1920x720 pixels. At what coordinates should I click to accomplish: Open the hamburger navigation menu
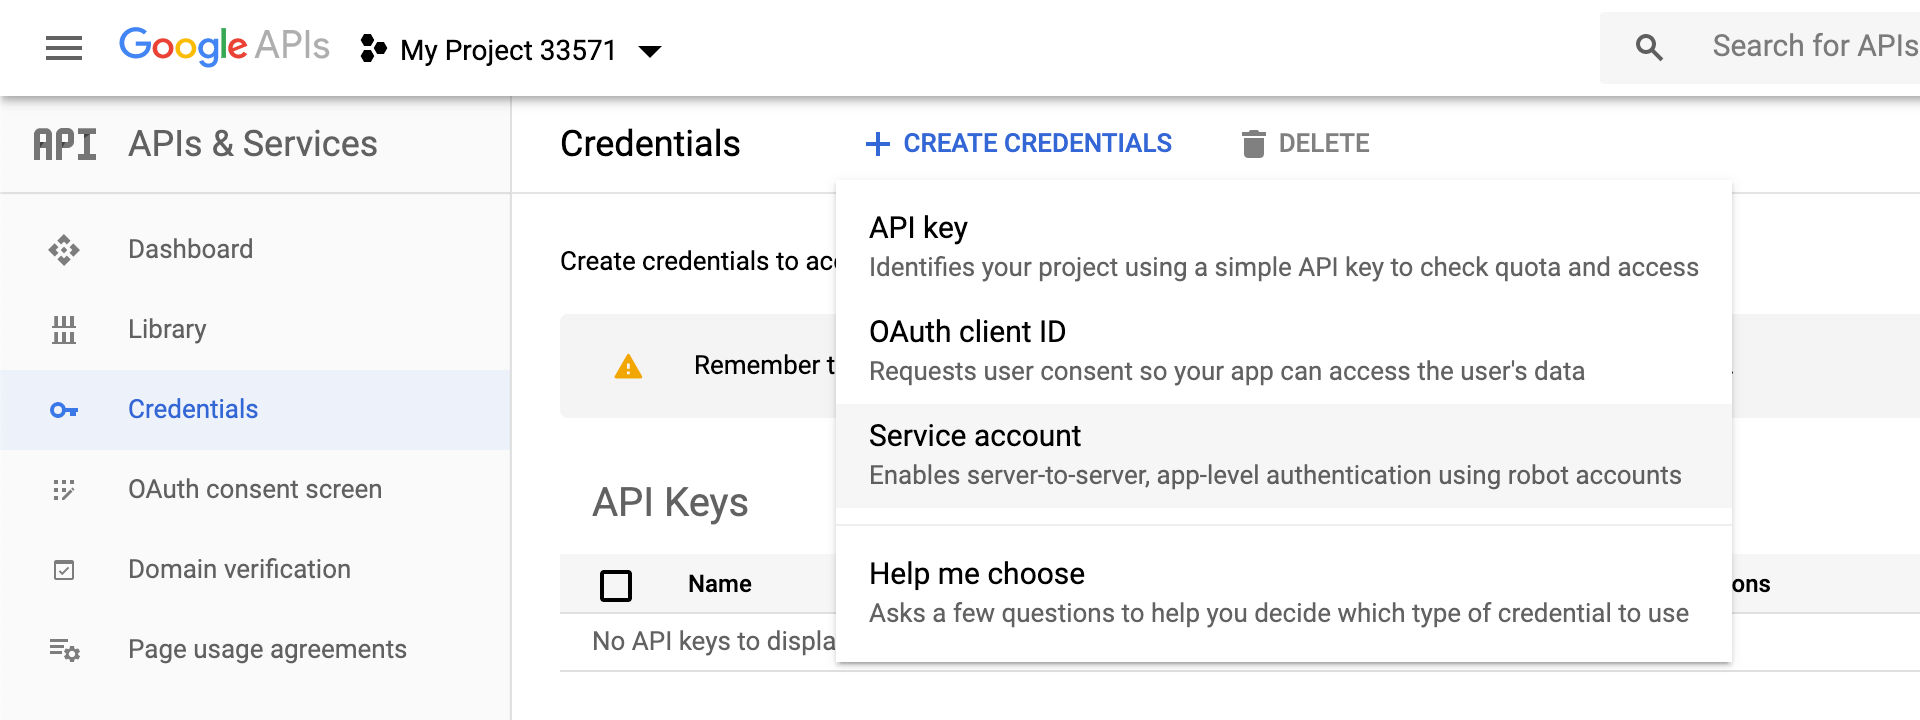(x=64, y=48)
